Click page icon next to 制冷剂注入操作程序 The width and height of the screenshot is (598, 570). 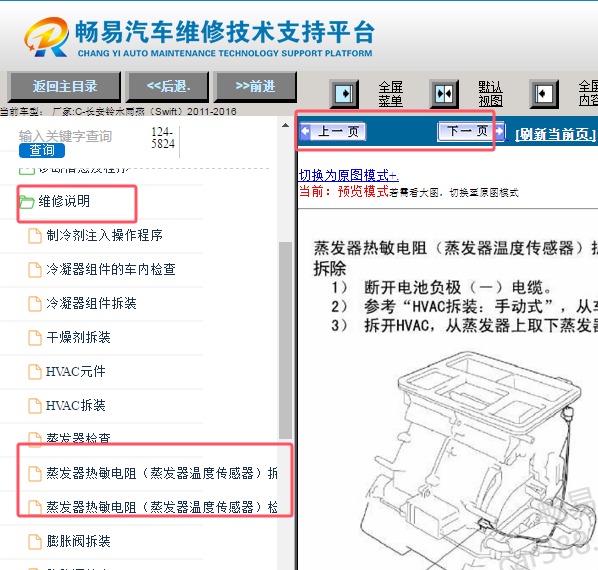click(x=35, y=236)
